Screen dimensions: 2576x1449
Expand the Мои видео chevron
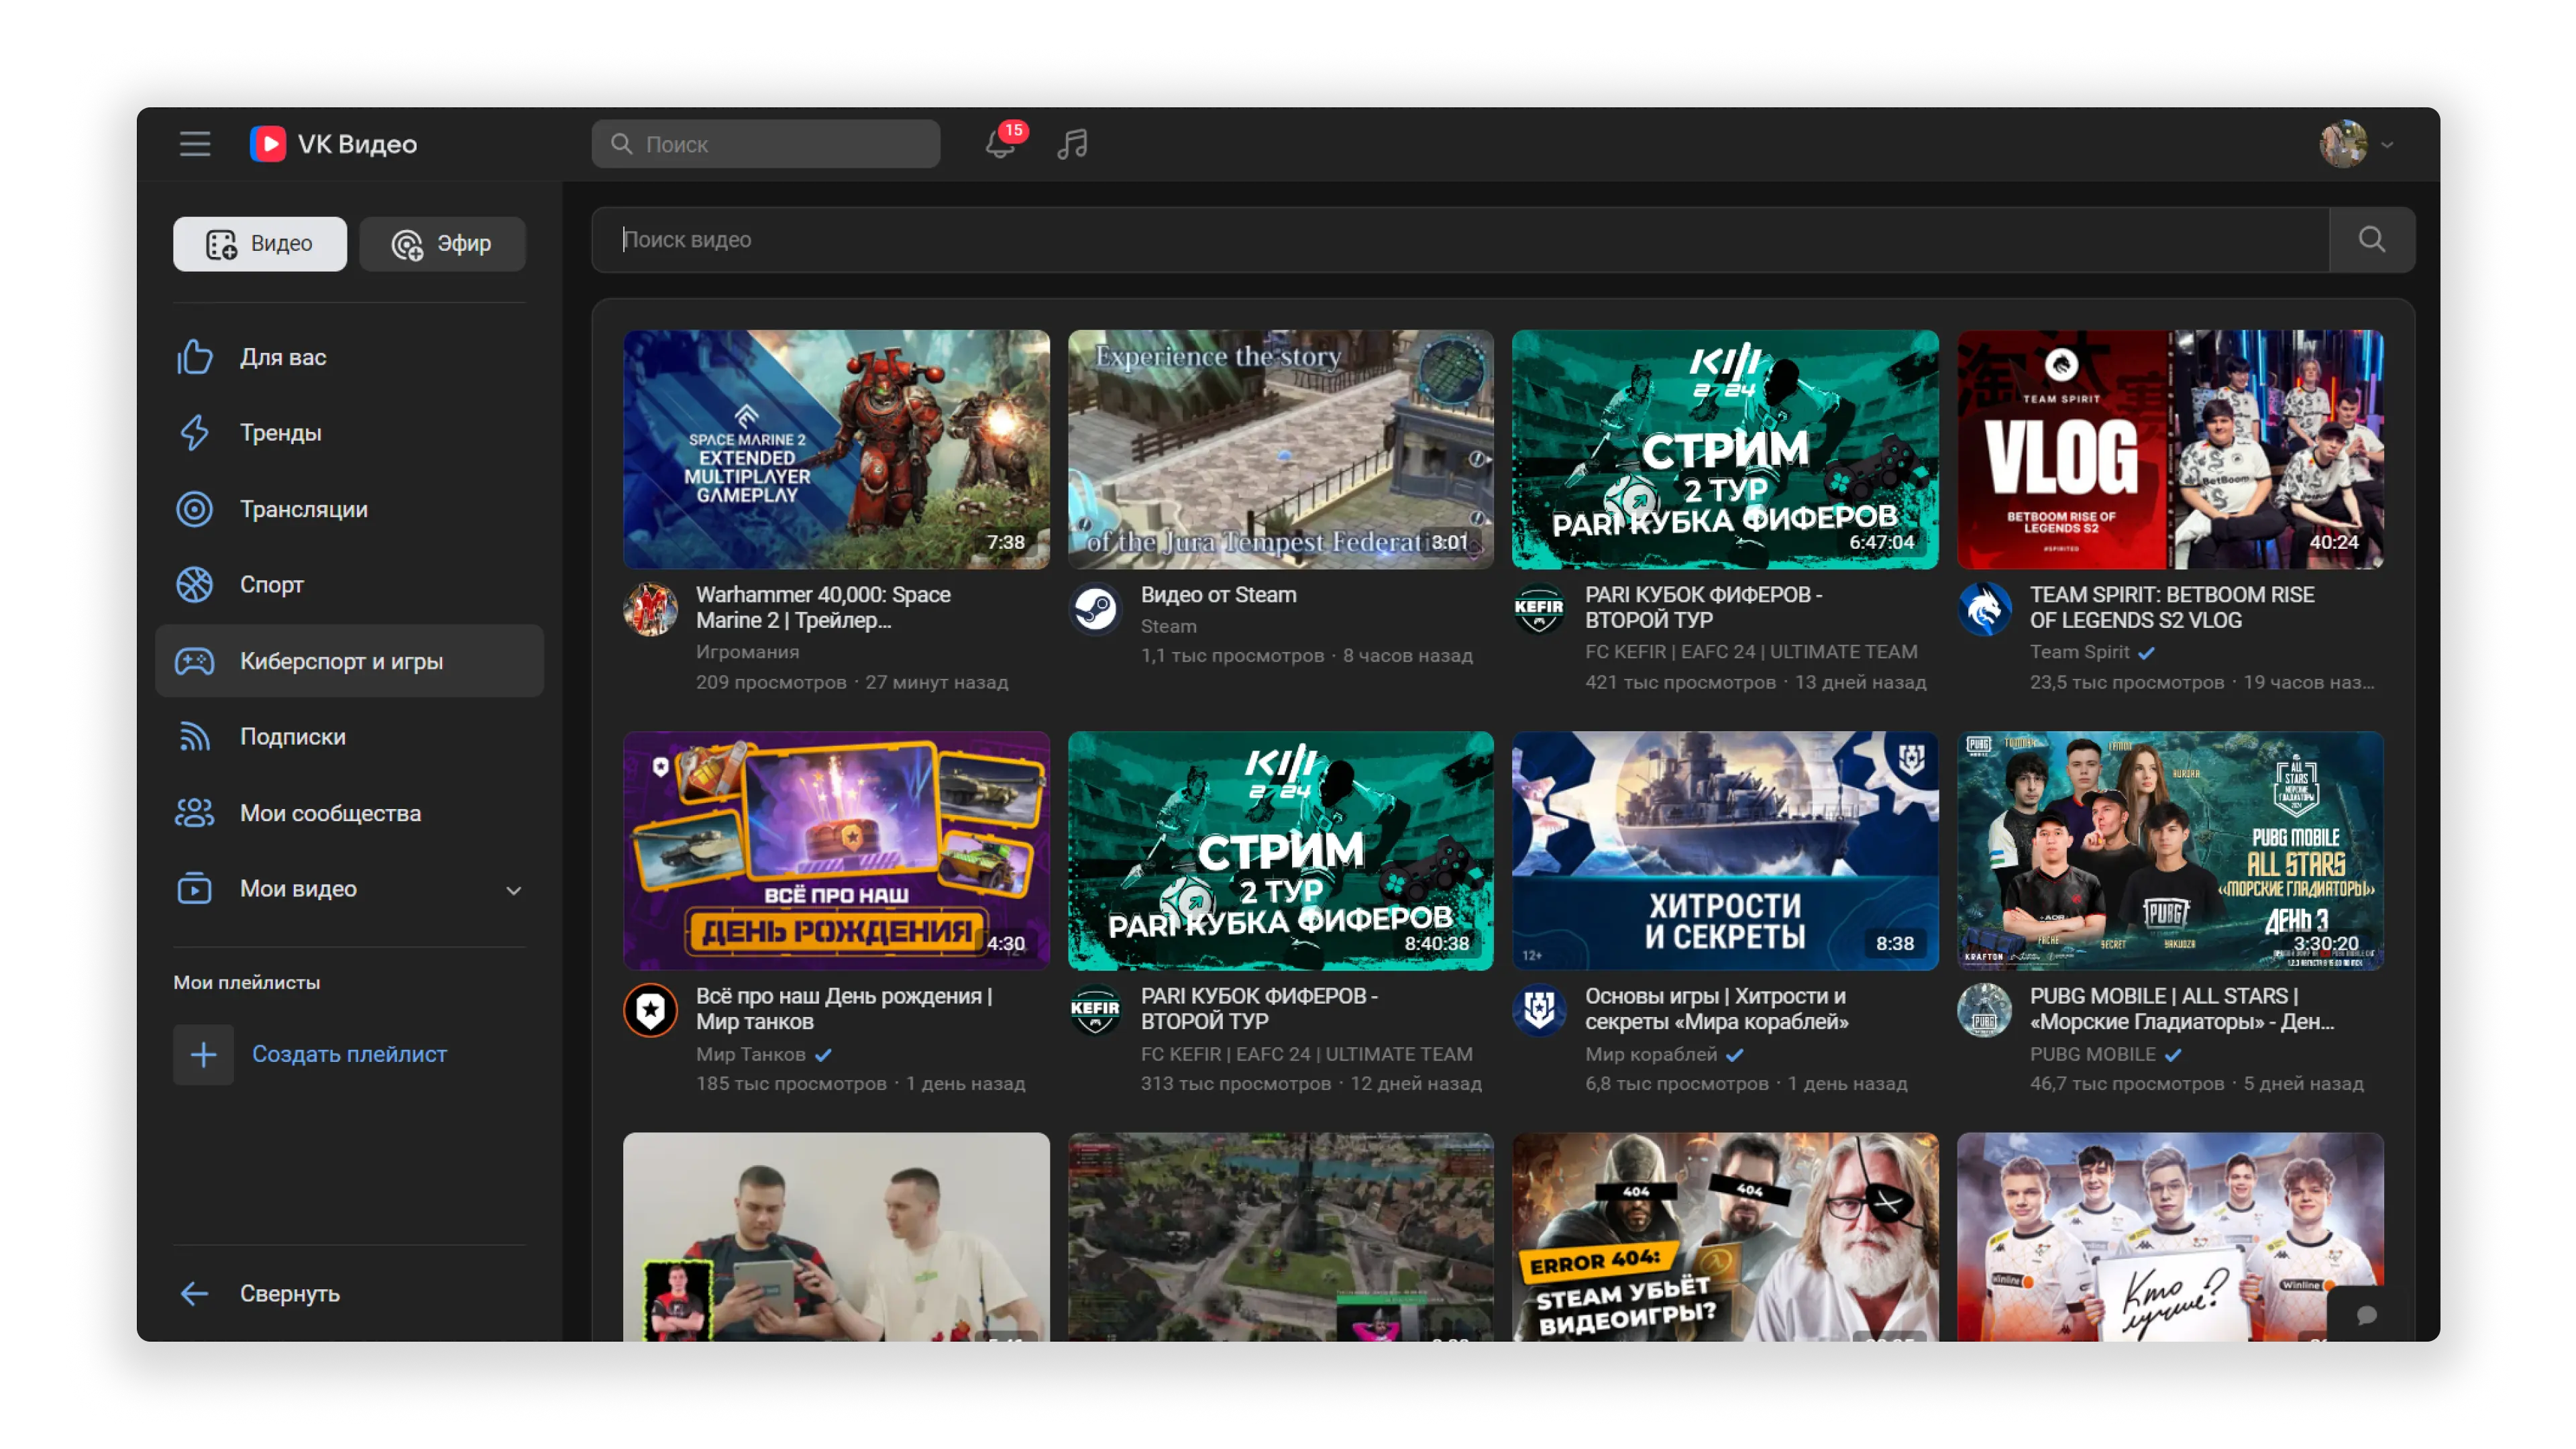tap(514, 890)
